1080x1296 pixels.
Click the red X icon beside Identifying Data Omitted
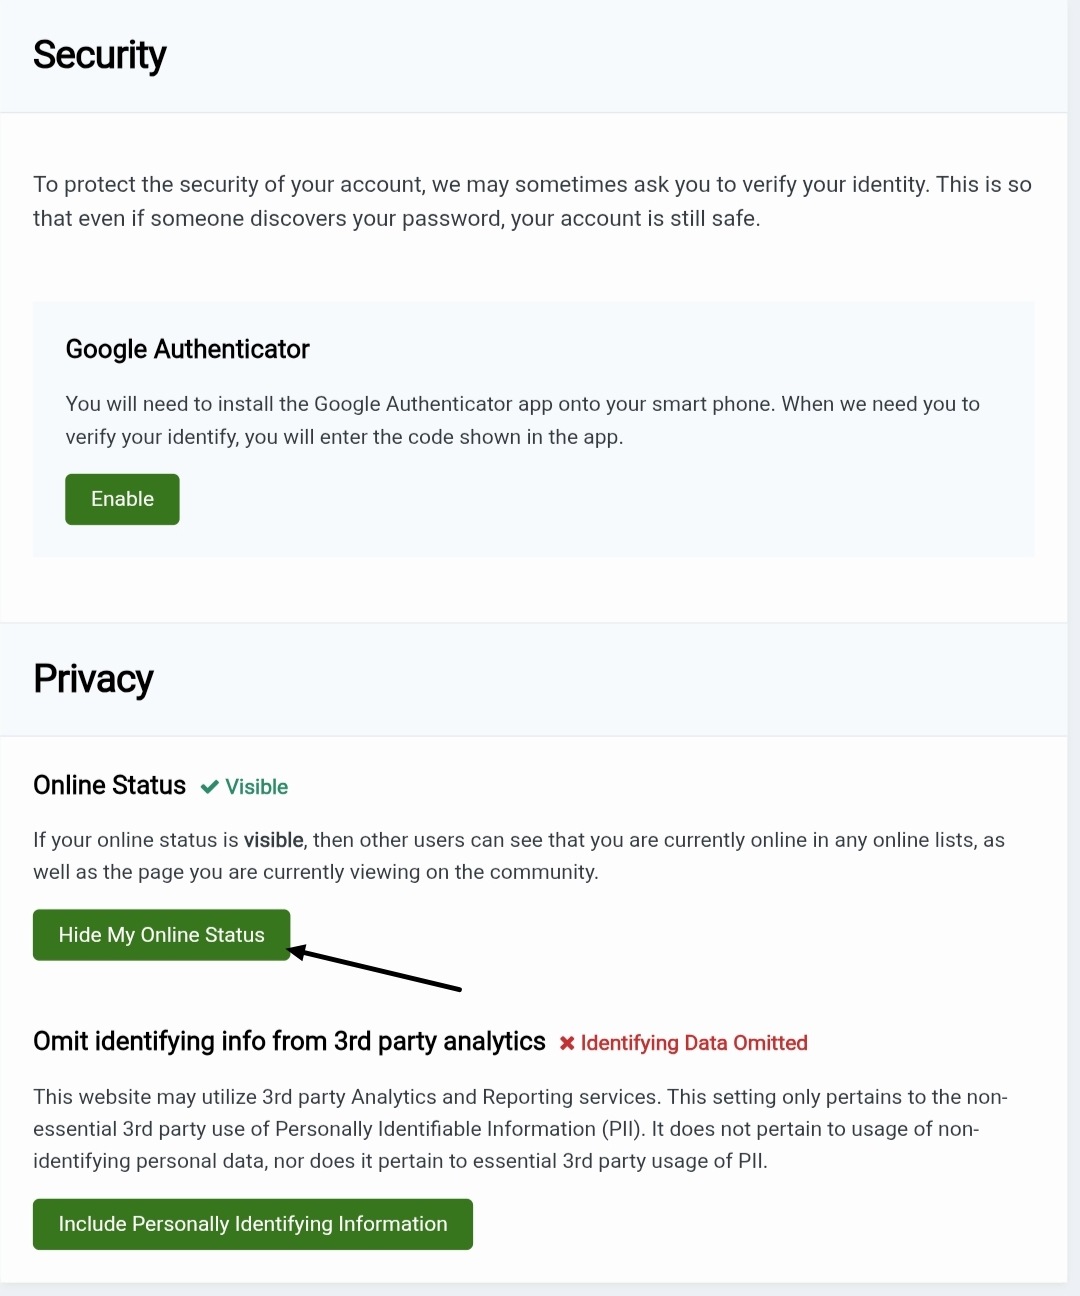(567, 1043)
